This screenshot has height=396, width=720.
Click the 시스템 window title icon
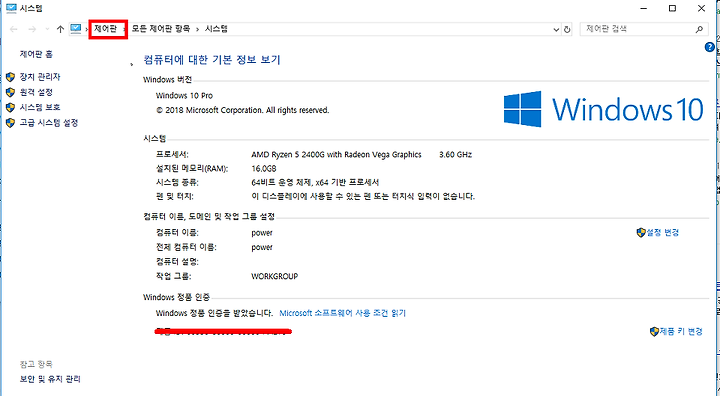click(11, 8)
